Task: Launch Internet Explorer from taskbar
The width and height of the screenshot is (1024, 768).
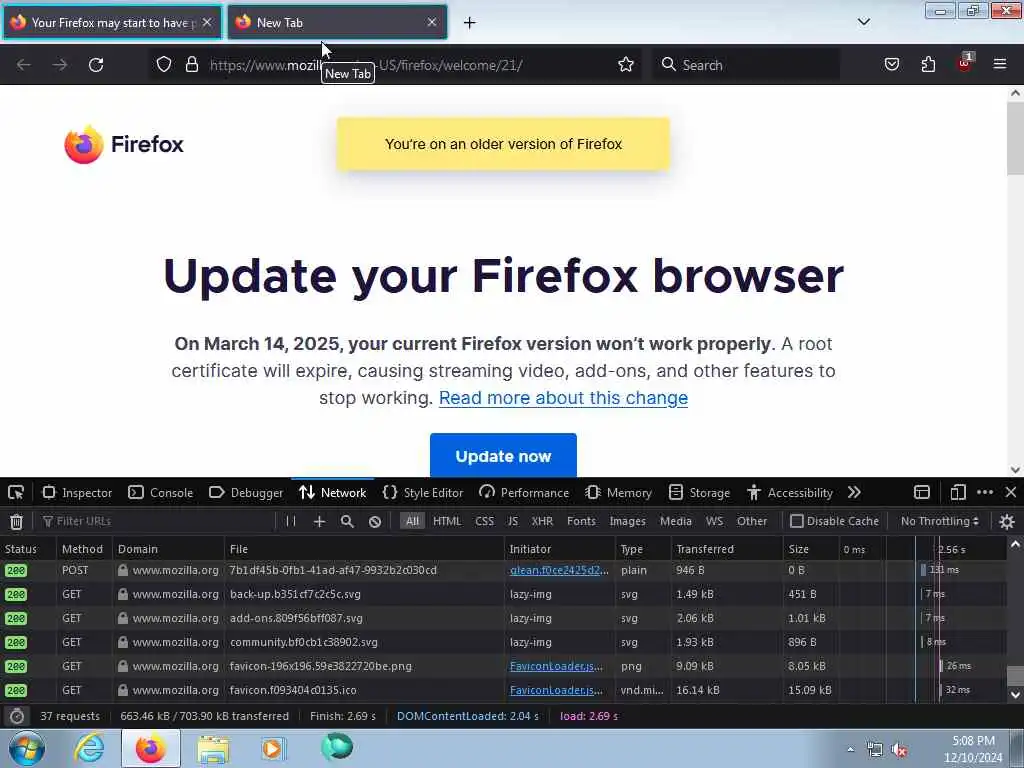Action: pyautogui.click(x=89, y=748)
